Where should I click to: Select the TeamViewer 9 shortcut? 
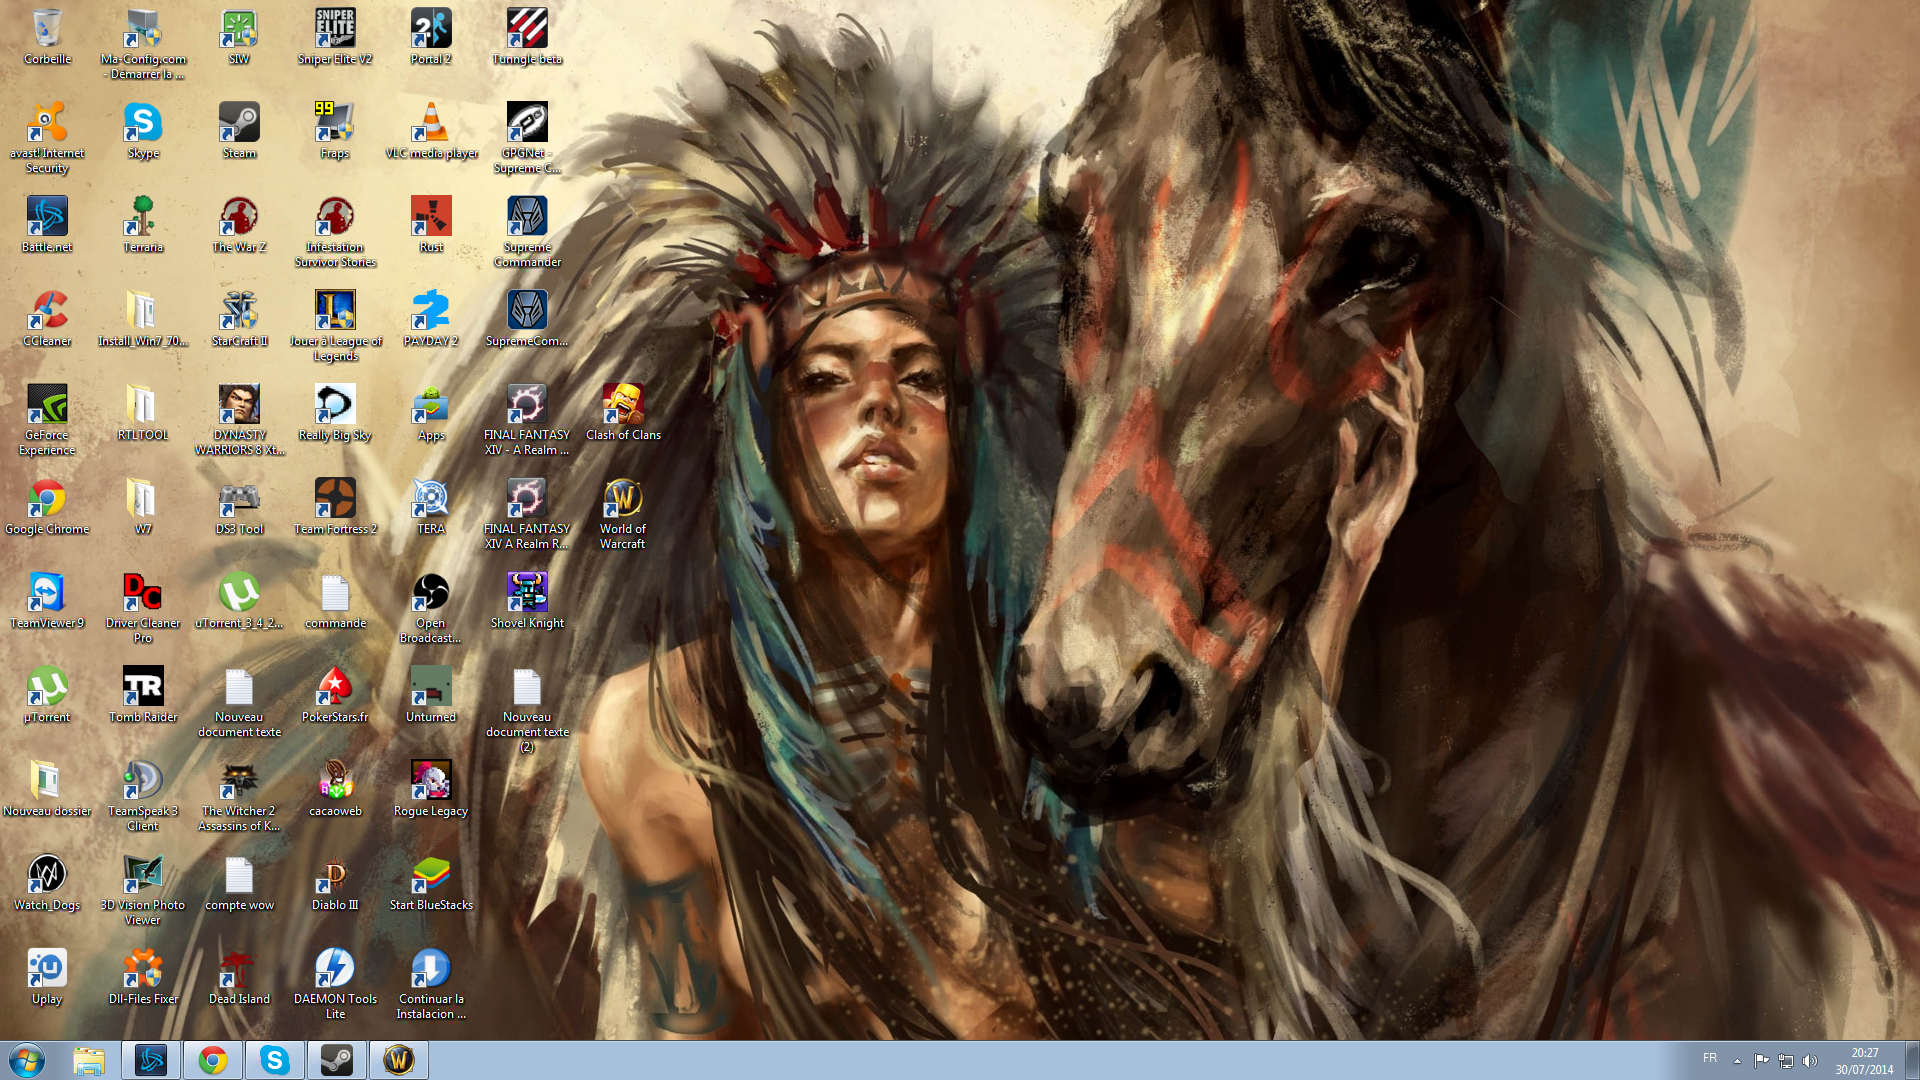(x=47, y=601)
